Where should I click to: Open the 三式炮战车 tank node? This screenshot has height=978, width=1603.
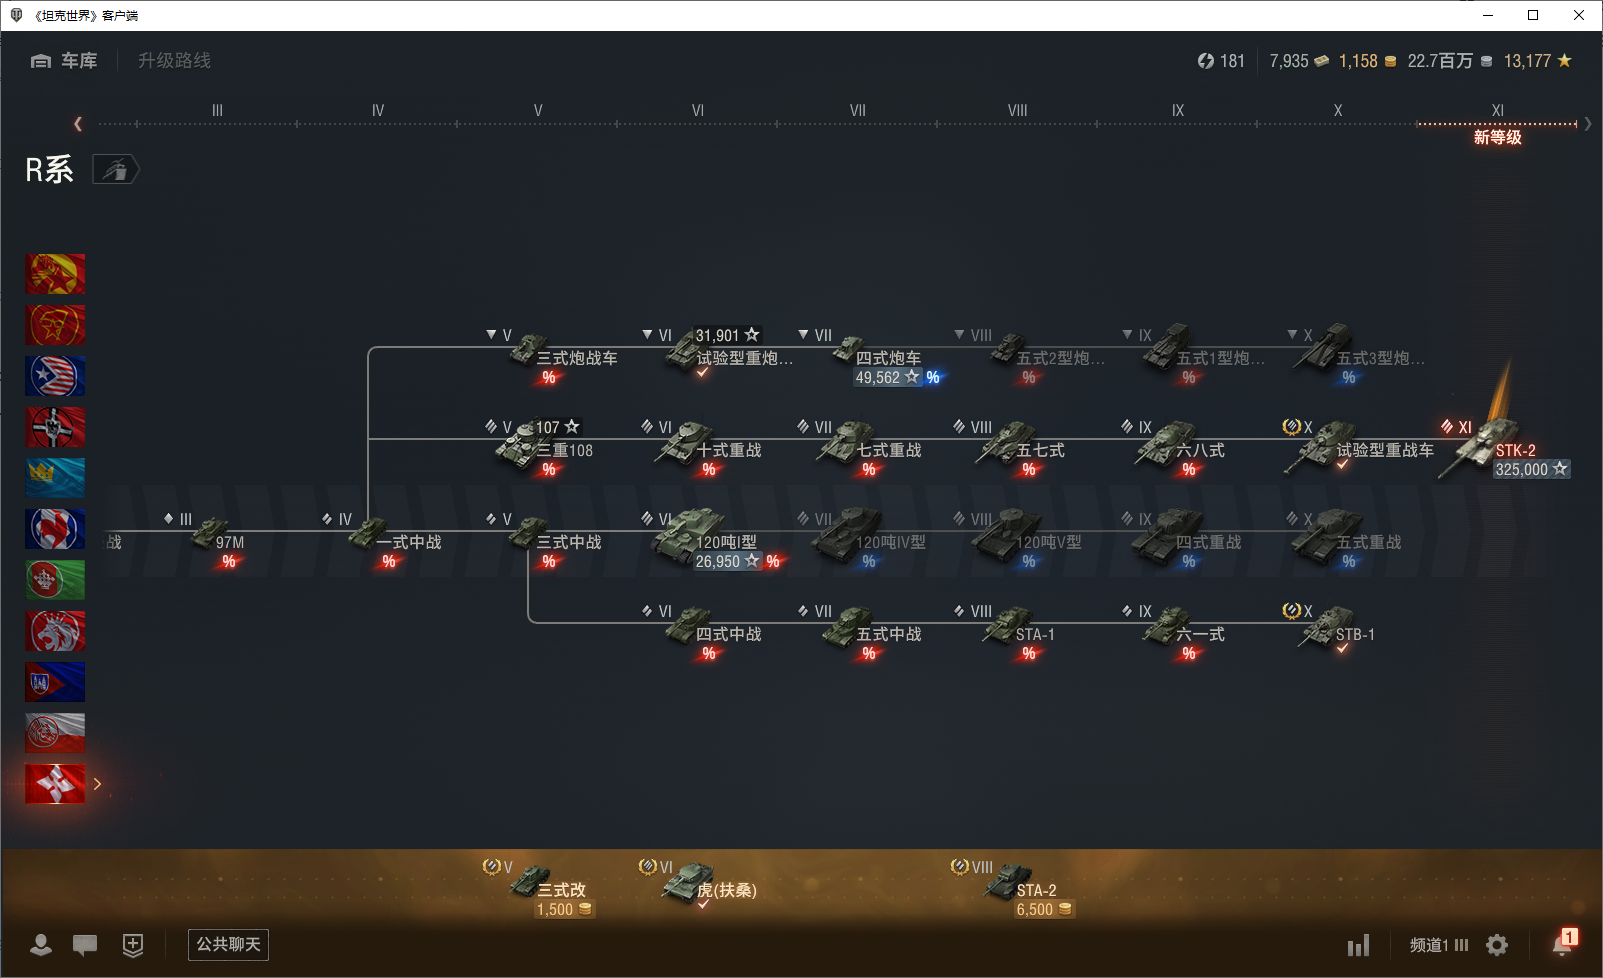554,355
